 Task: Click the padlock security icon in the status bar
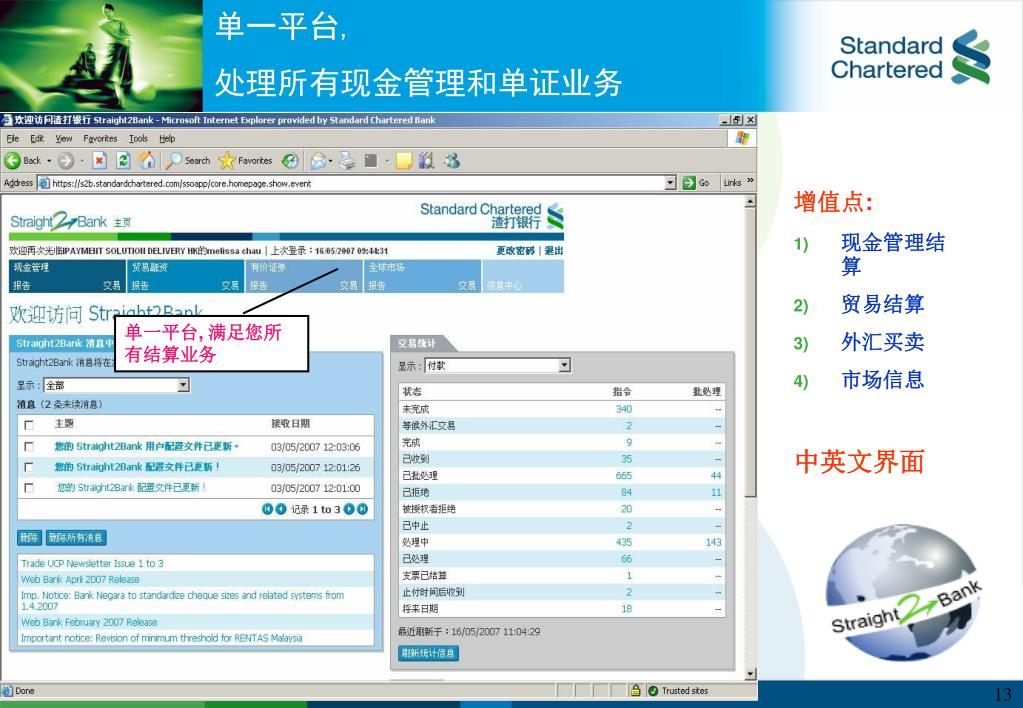tap(635, 690)
